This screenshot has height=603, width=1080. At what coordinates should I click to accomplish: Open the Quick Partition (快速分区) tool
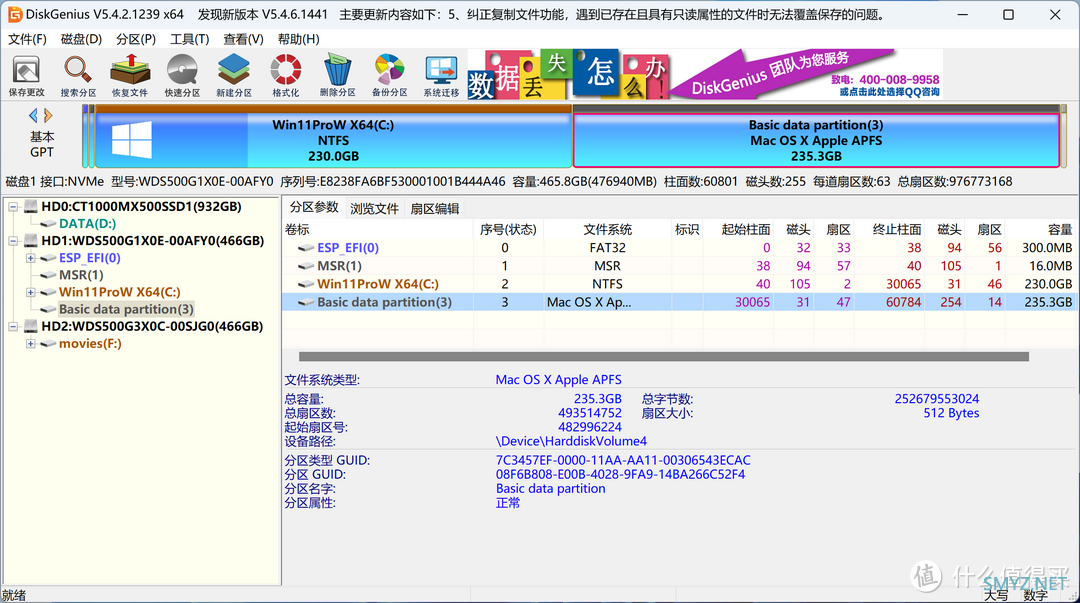(x=182, y=76)
